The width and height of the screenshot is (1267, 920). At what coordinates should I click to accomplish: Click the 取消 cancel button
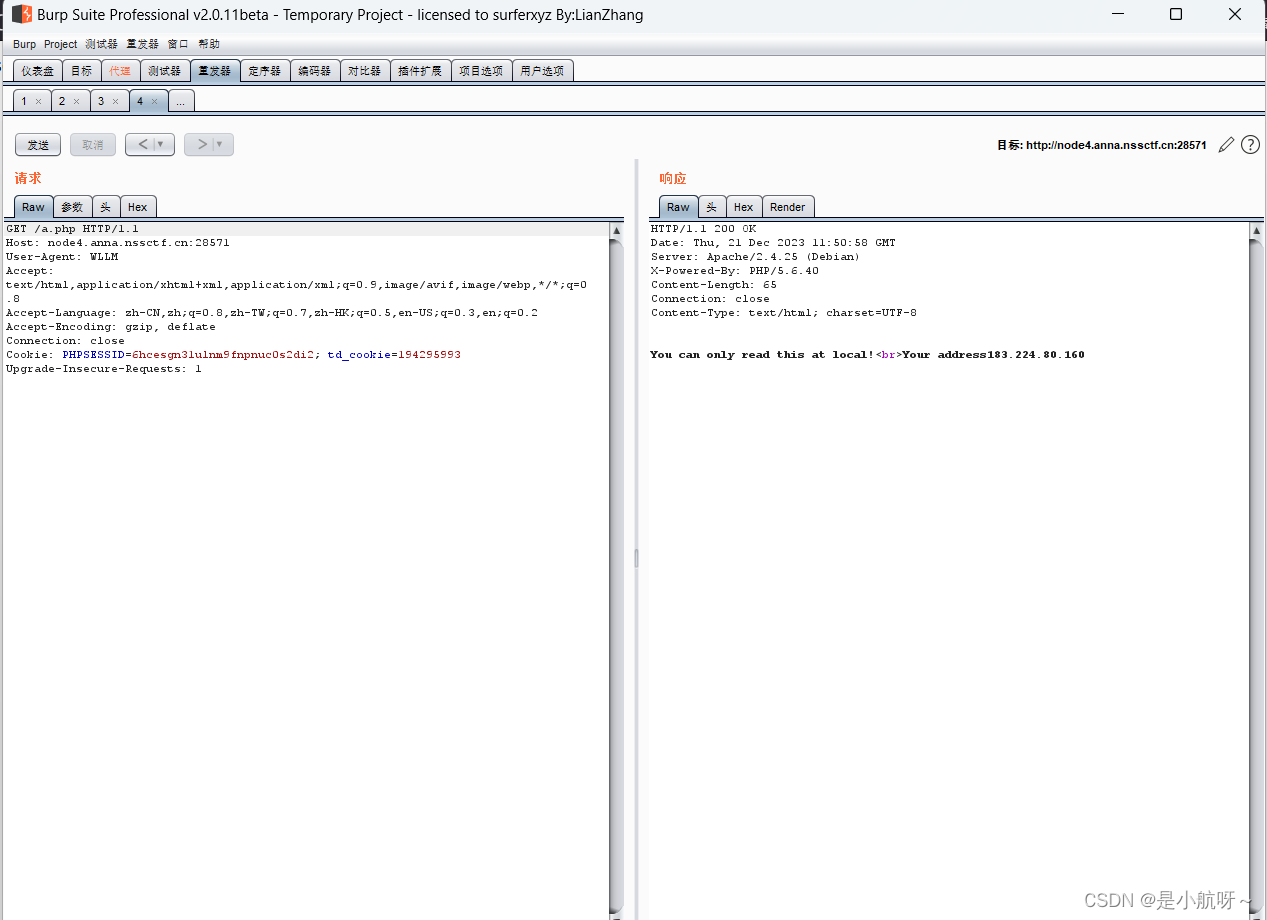(x=93, y=145)
